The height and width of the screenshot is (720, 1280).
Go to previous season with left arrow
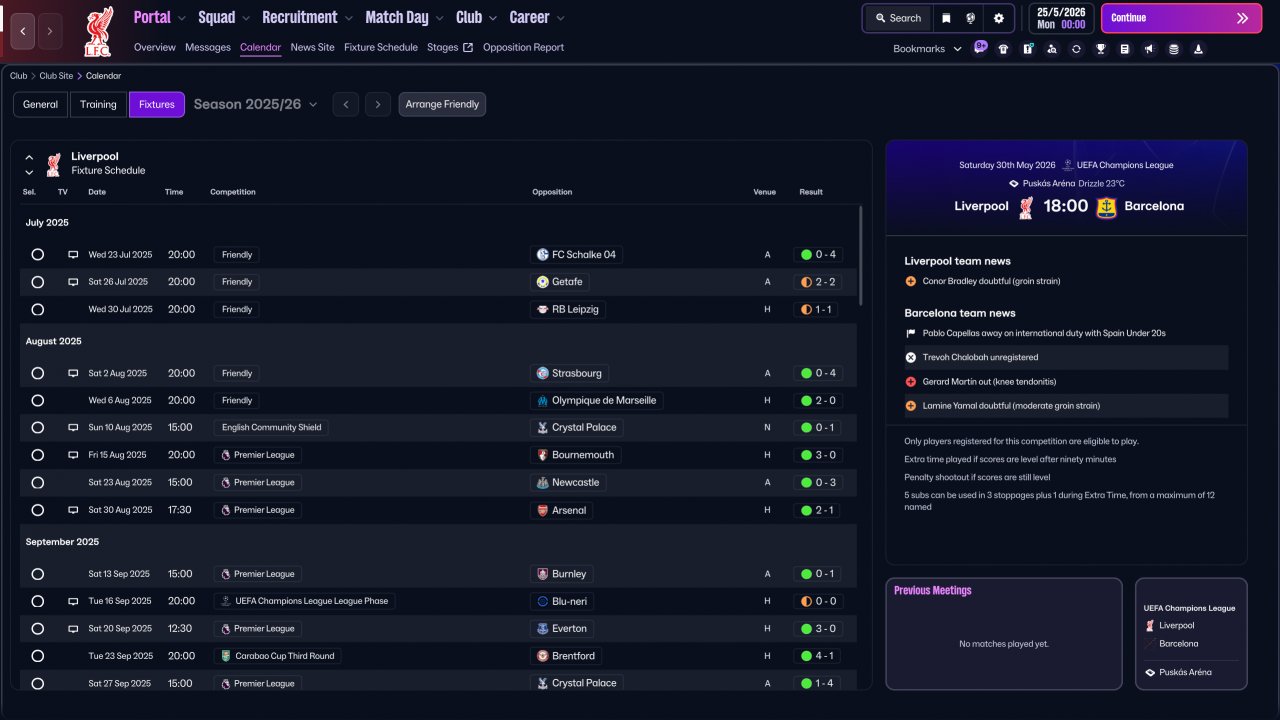(346, 104)
